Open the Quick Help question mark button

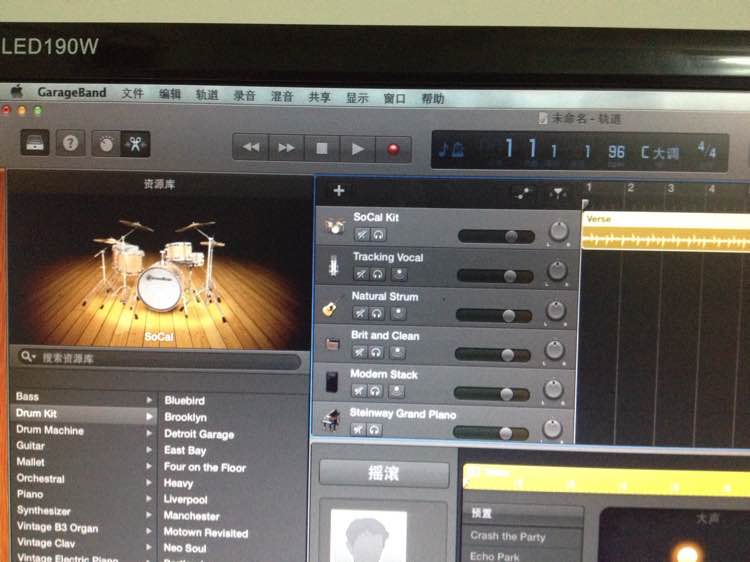(x=70, y=143)
